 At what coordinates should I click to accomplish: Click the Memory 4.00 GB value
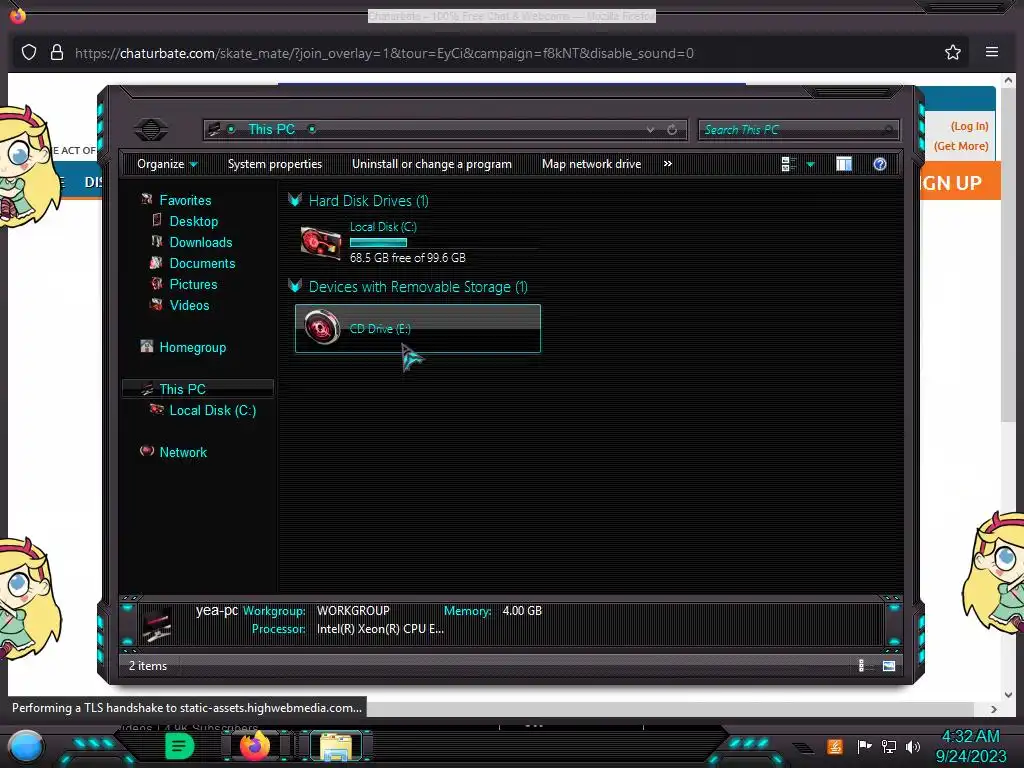point(522,611)
